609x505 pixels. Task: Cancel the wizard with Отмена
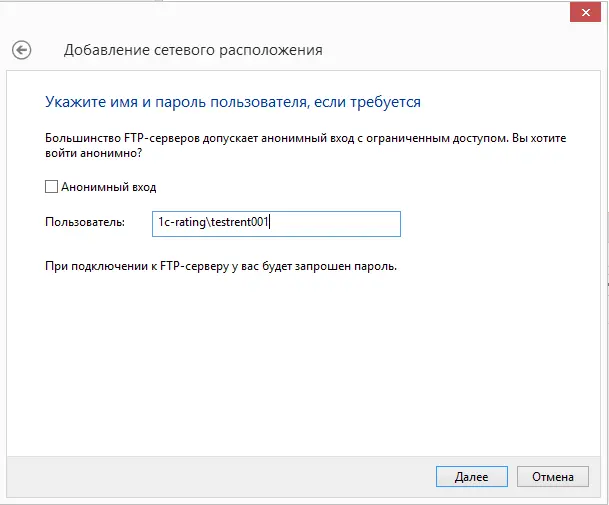[x=553, y=476]
